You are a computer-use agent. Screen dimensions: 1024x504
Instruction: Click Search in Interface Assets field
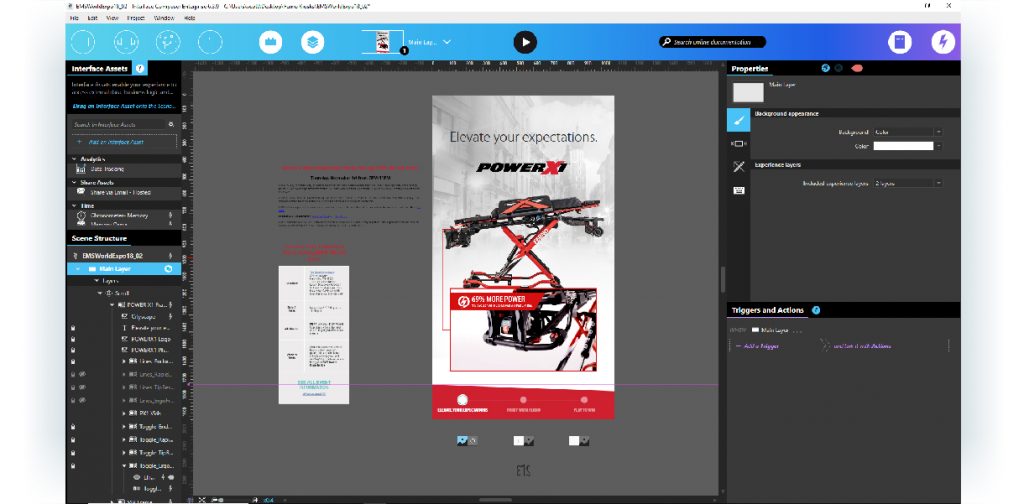coord(119,124)
